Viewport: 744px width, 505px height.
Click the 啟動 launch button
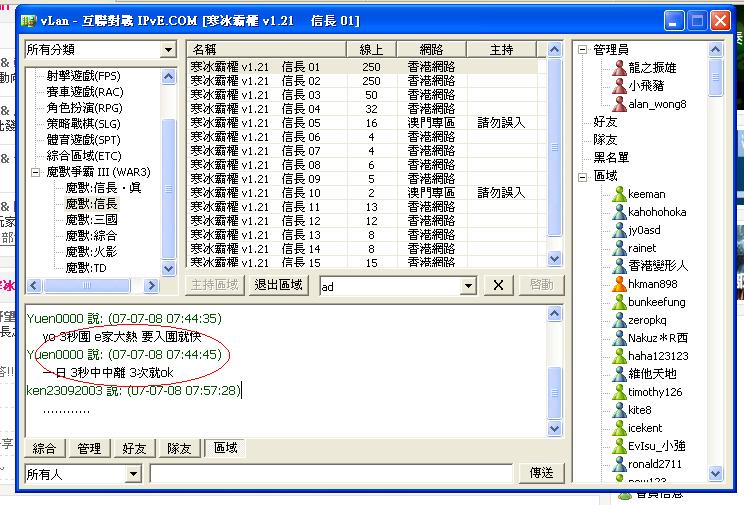click(541, 285)
